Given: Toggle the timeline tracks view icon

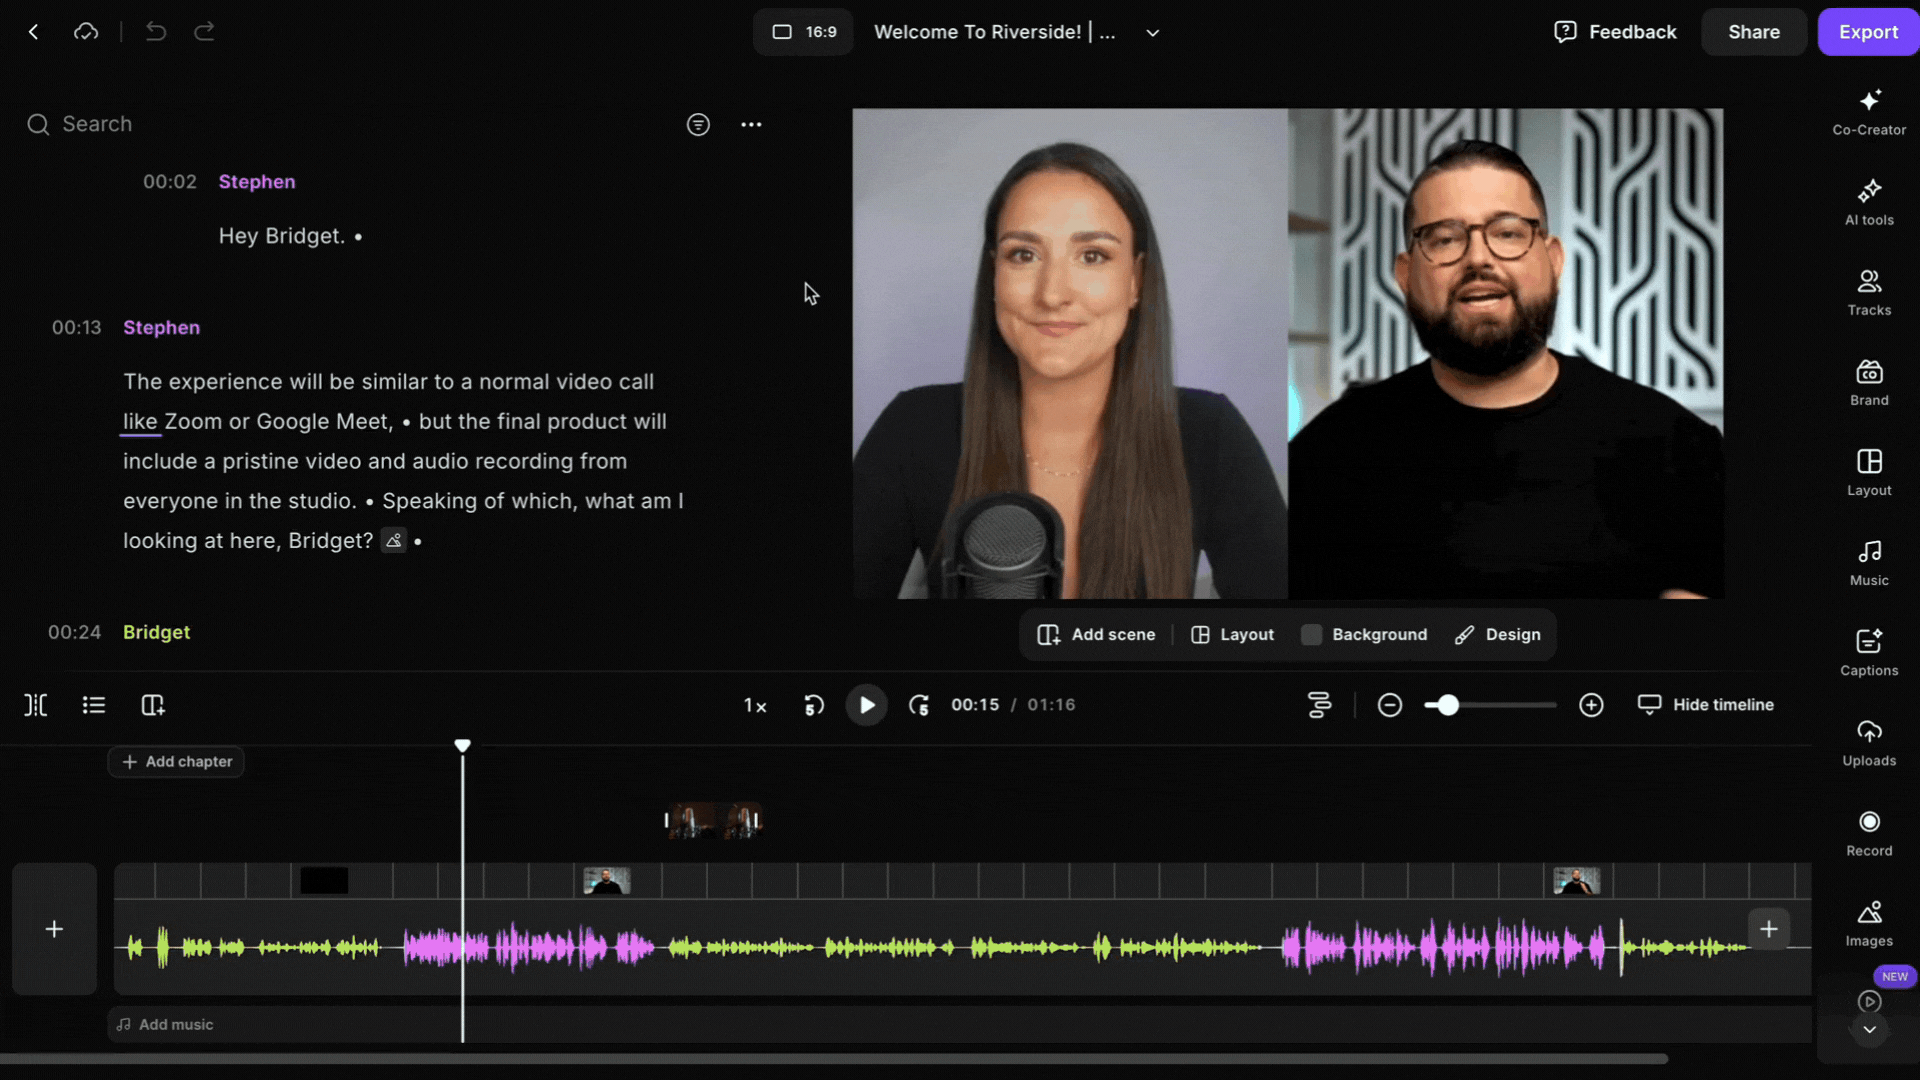Looking at the screenshot, I should click(x=1319, y=705).
